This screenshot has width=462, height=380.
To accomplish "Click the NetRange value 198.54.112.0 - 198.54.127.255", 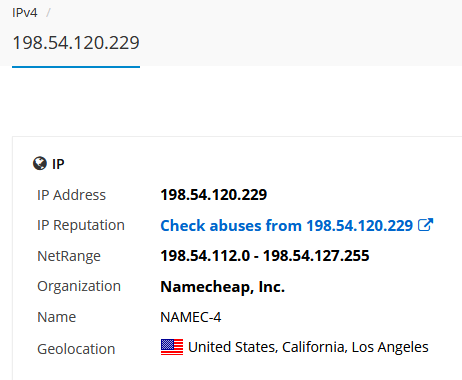I will (x=265, y=256).
